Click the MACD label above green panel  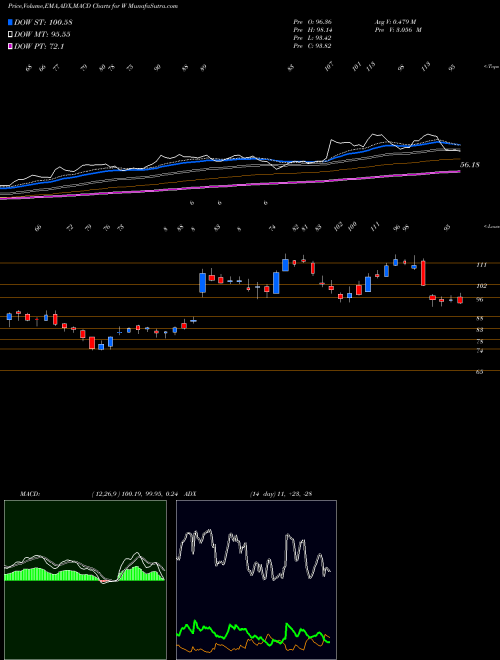[30, 494]
